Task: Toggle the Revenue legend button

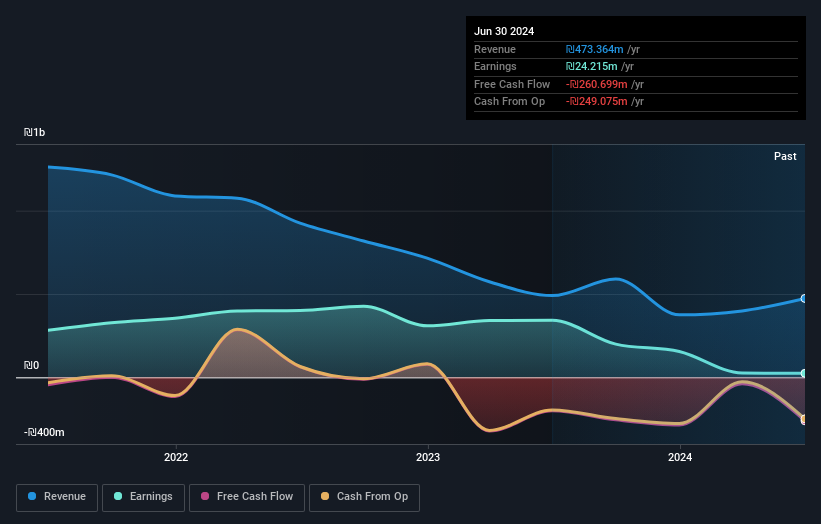Action: click(x=57, y=497)
